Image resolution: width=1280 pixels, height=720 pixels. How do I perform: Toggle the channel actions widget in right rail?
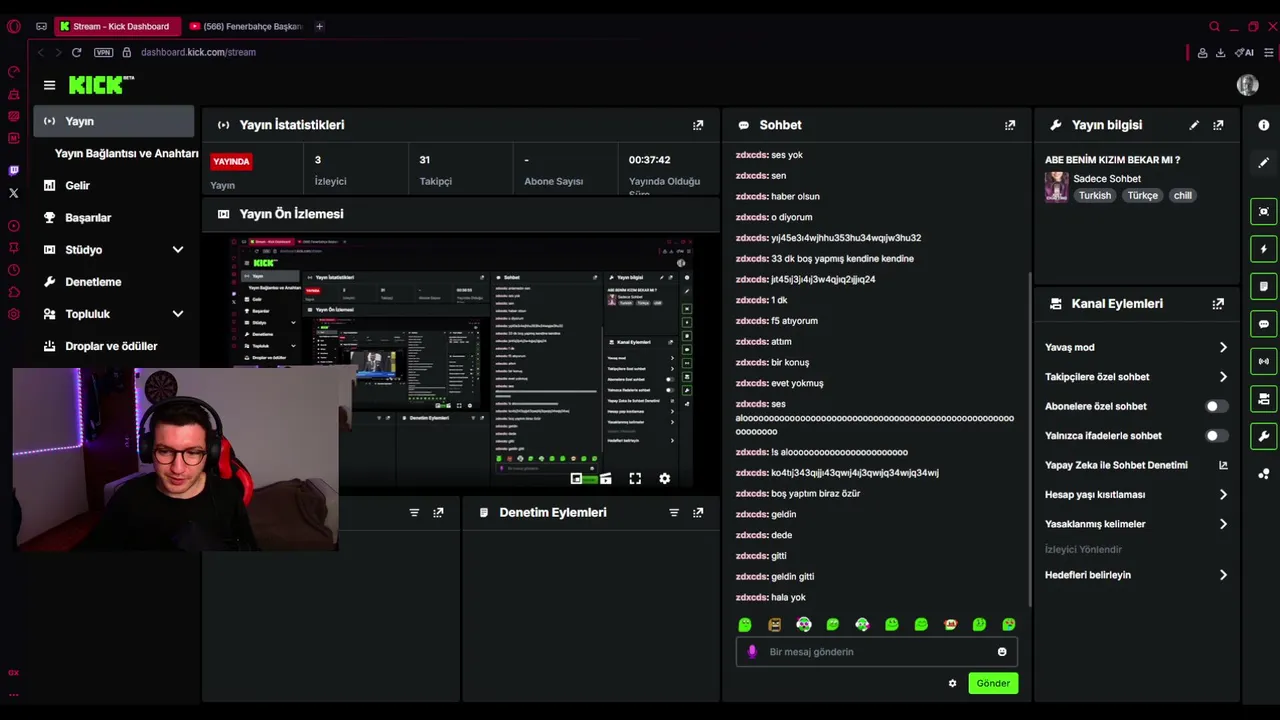[x=1264, y=399]
